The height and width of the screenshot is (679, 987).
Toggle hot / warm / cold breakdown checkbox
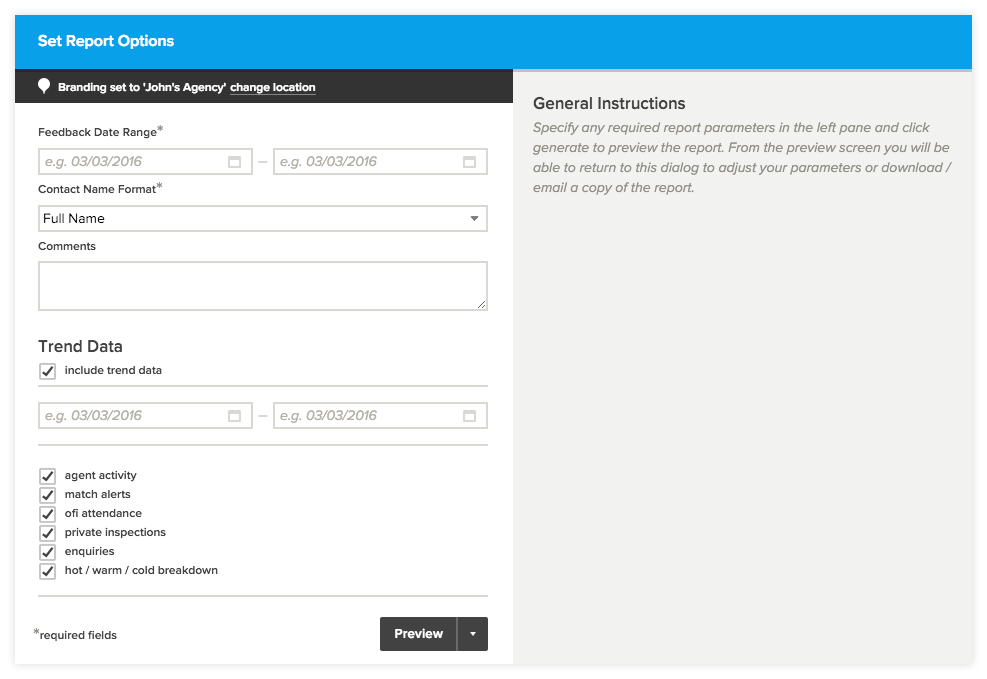[48, 571]
